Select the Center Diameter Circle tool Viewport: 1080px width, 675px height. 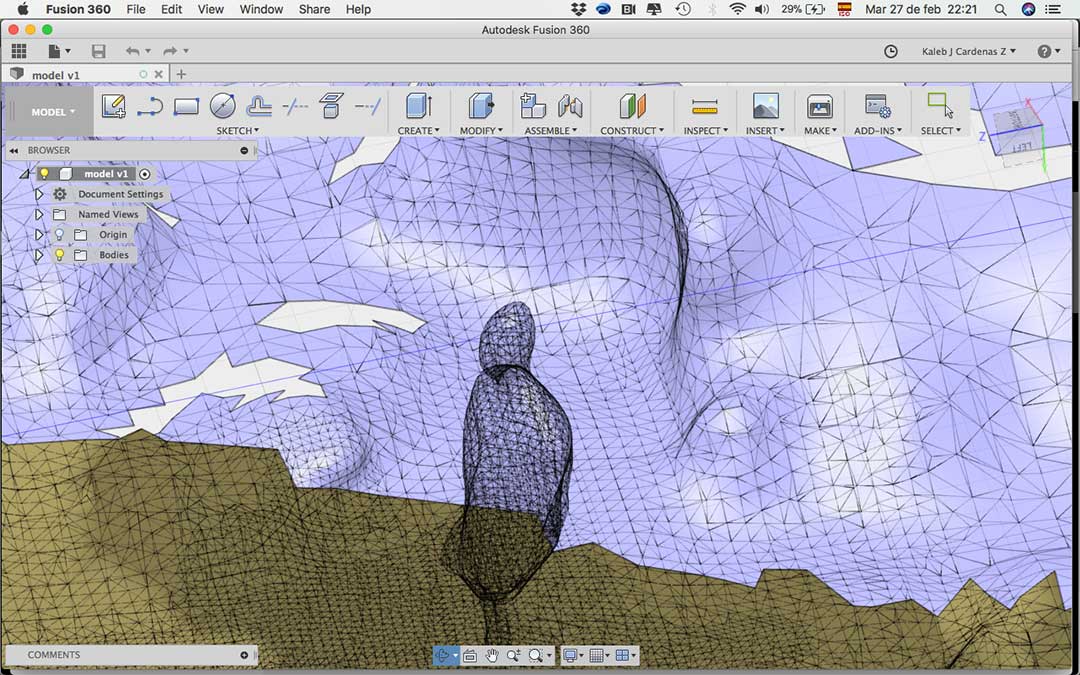(x=223, y=106)
